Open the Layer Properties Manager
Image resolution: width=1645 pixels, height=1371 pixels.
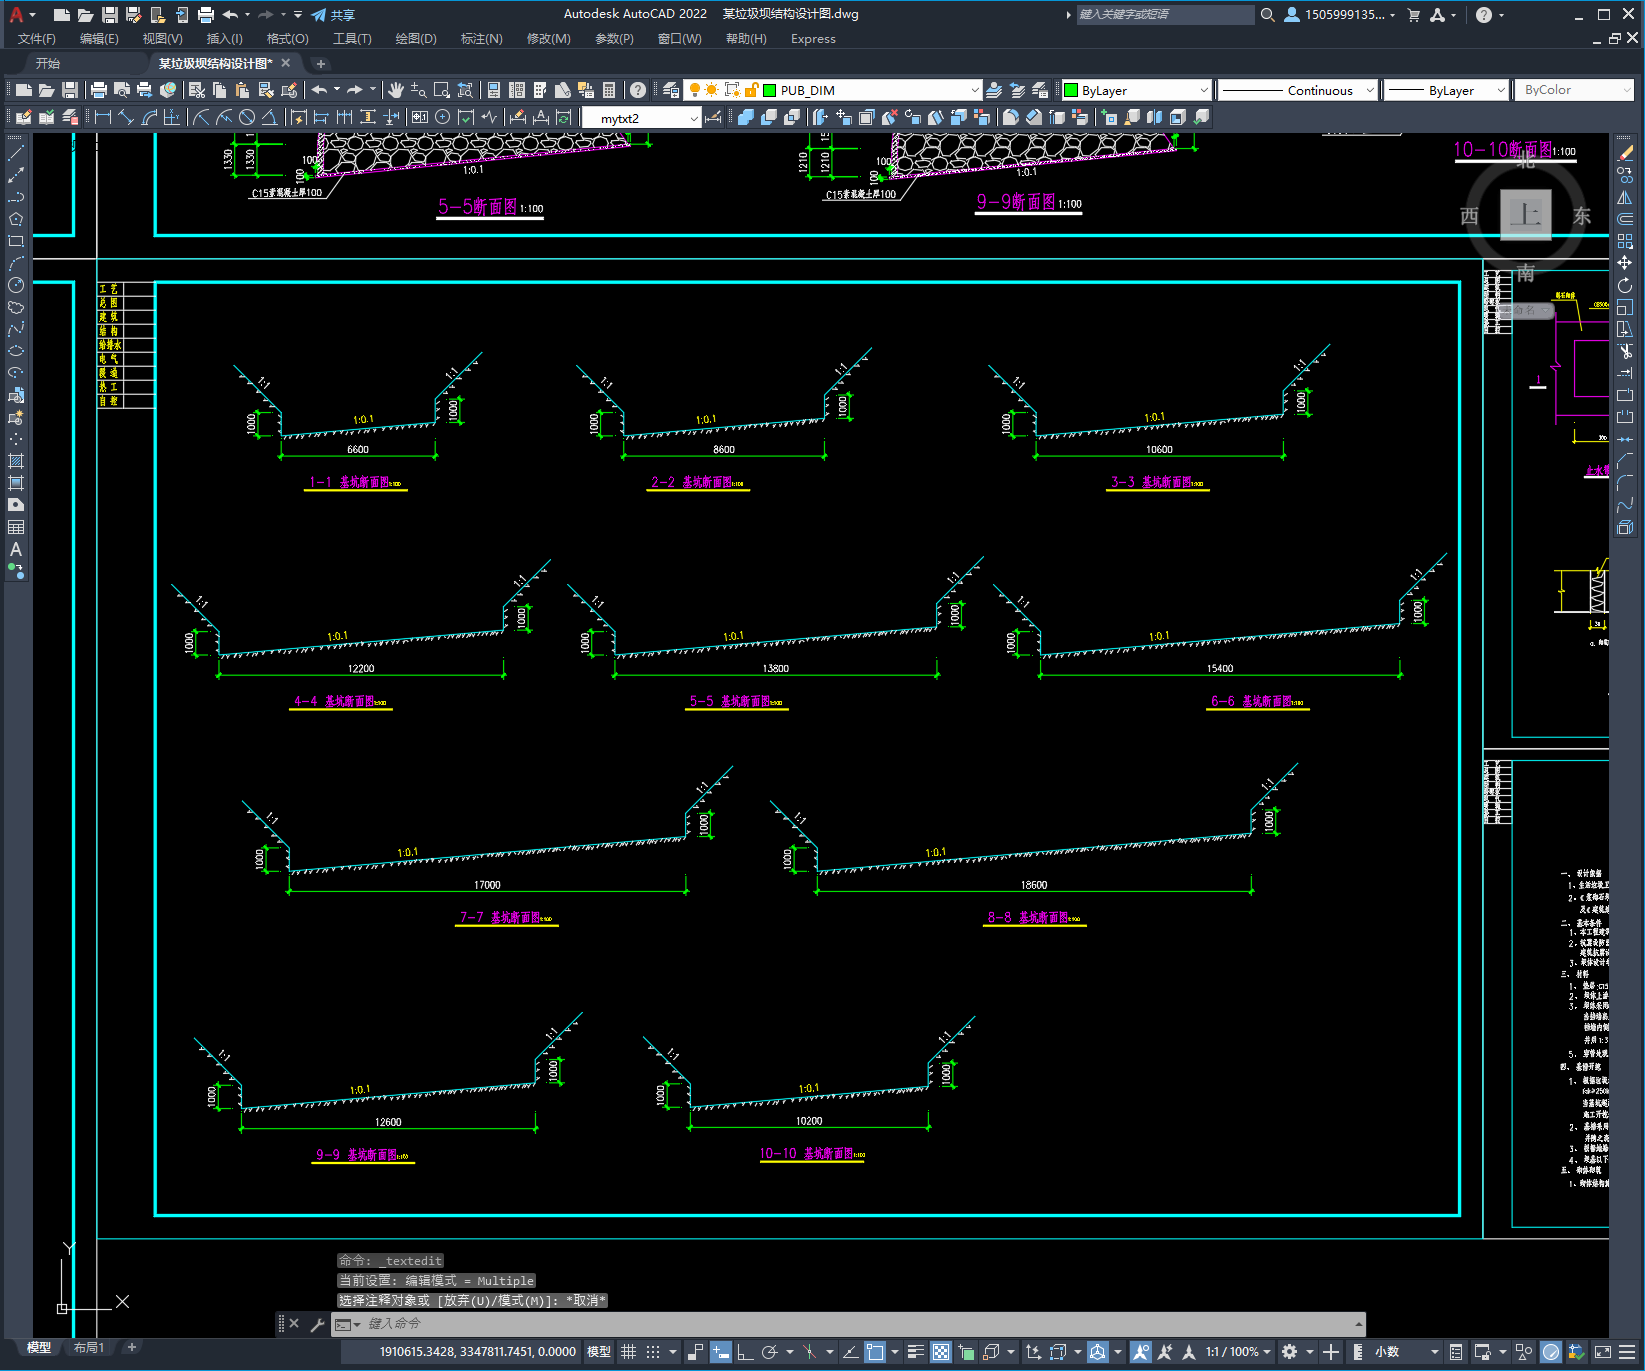click(x=671, y=90)
